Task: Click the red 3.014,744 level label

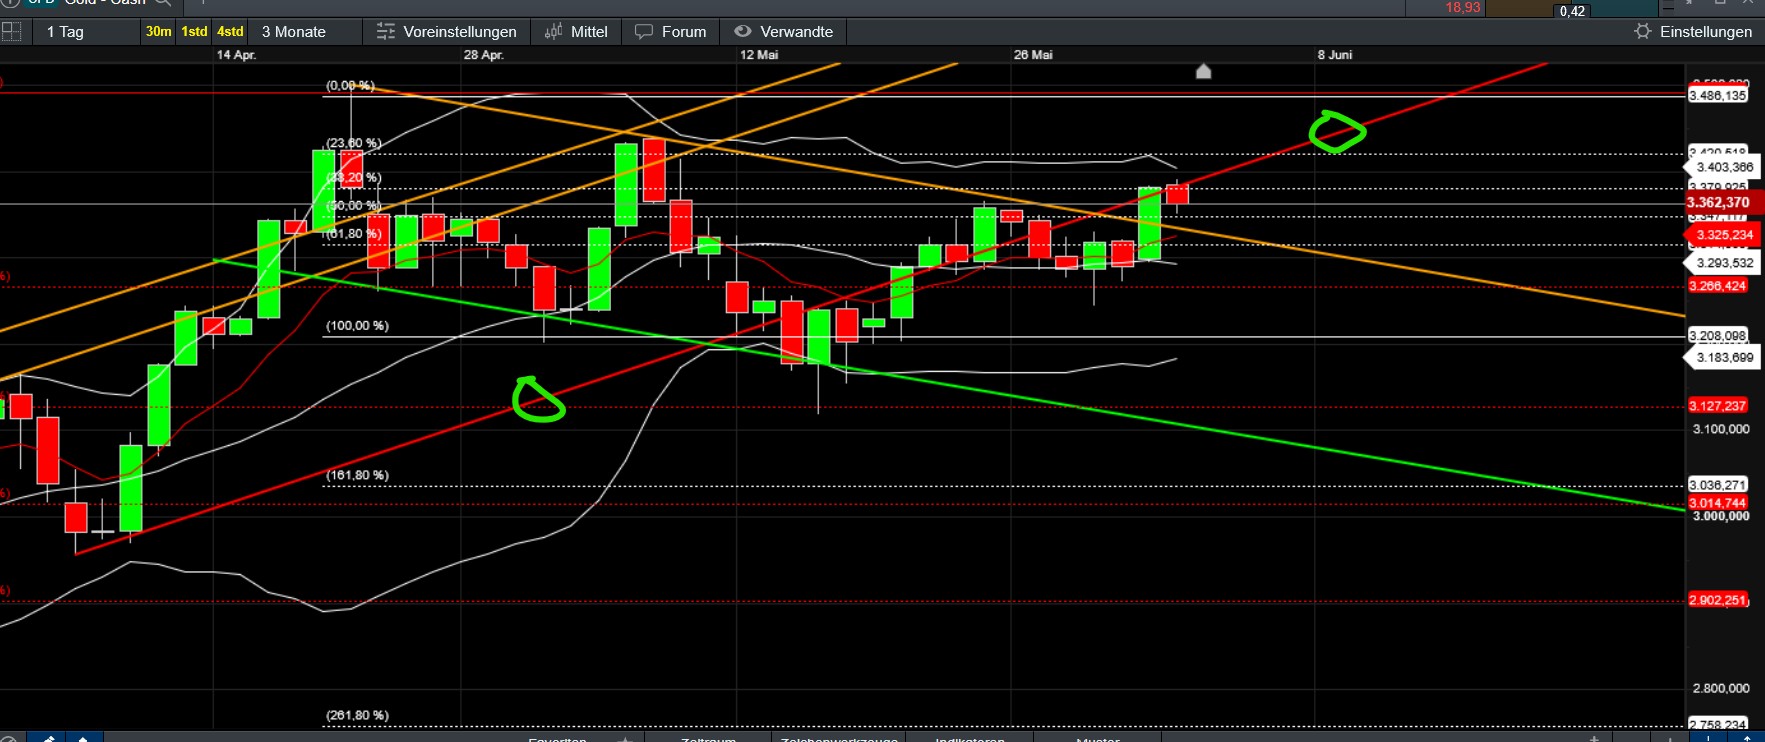Action: tap(1718, 503)
